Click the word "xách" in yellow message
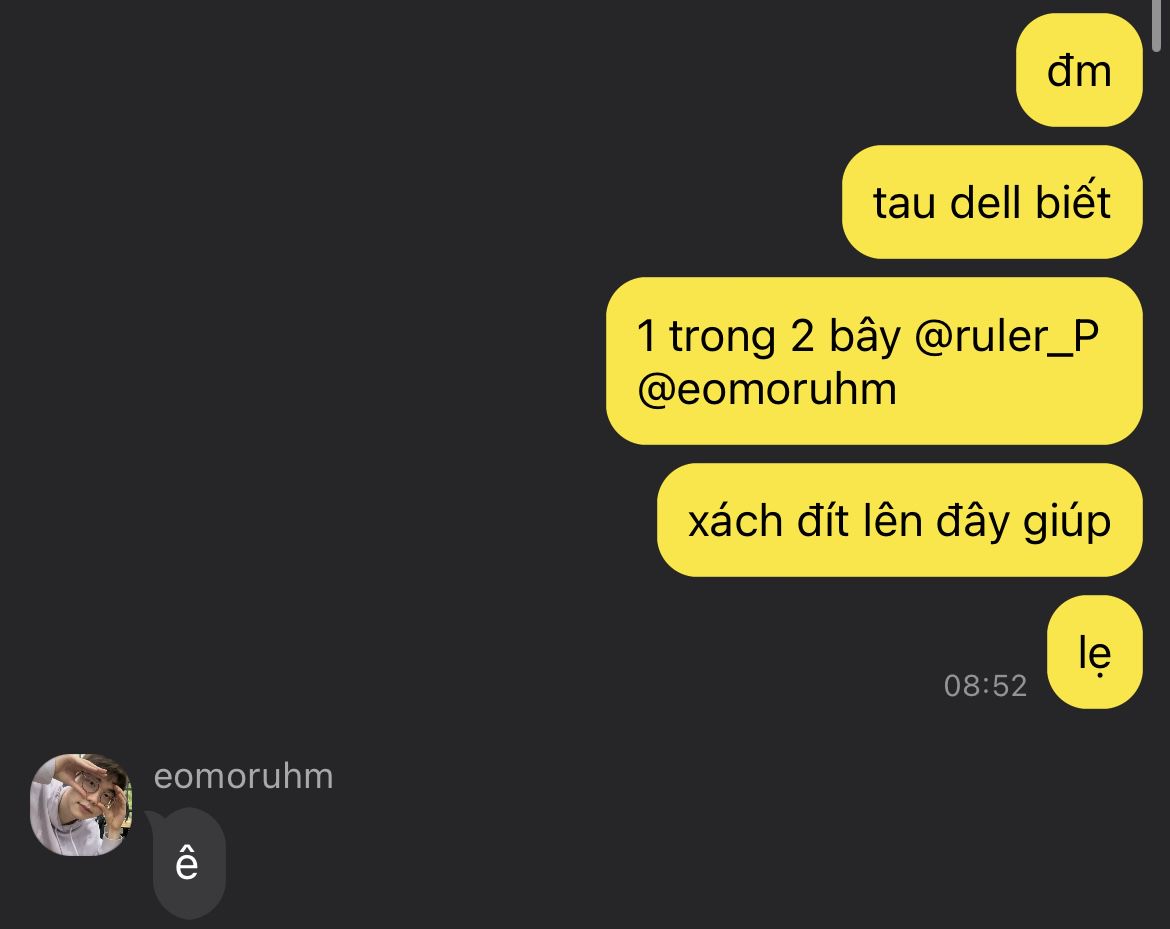The height and width of the screenshot is (929, 1170). (735, 519)
